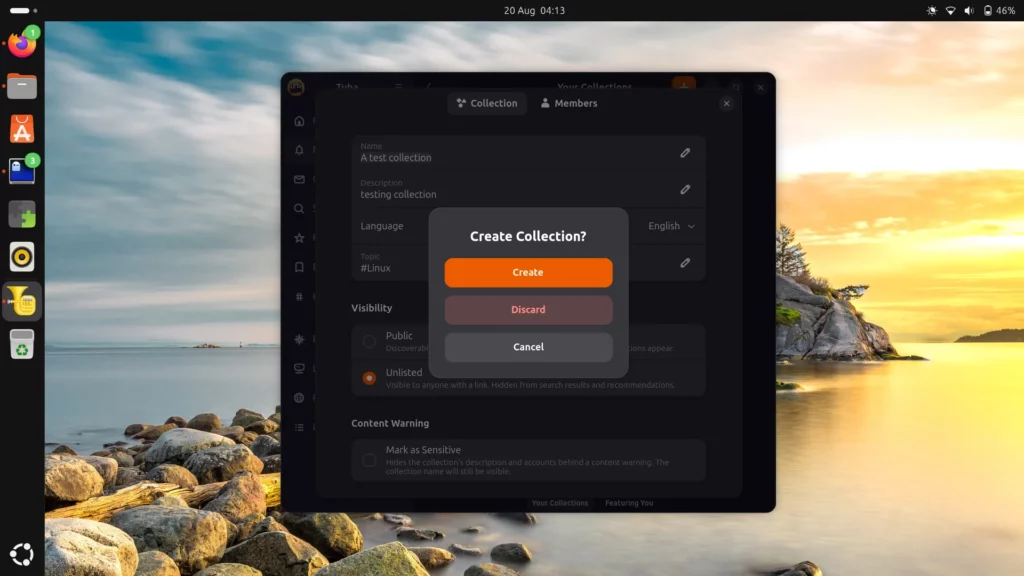The height and width of the screenshot is (576, 1024).
Task: Cancel the Create Collection prompt
Action: 528,347
